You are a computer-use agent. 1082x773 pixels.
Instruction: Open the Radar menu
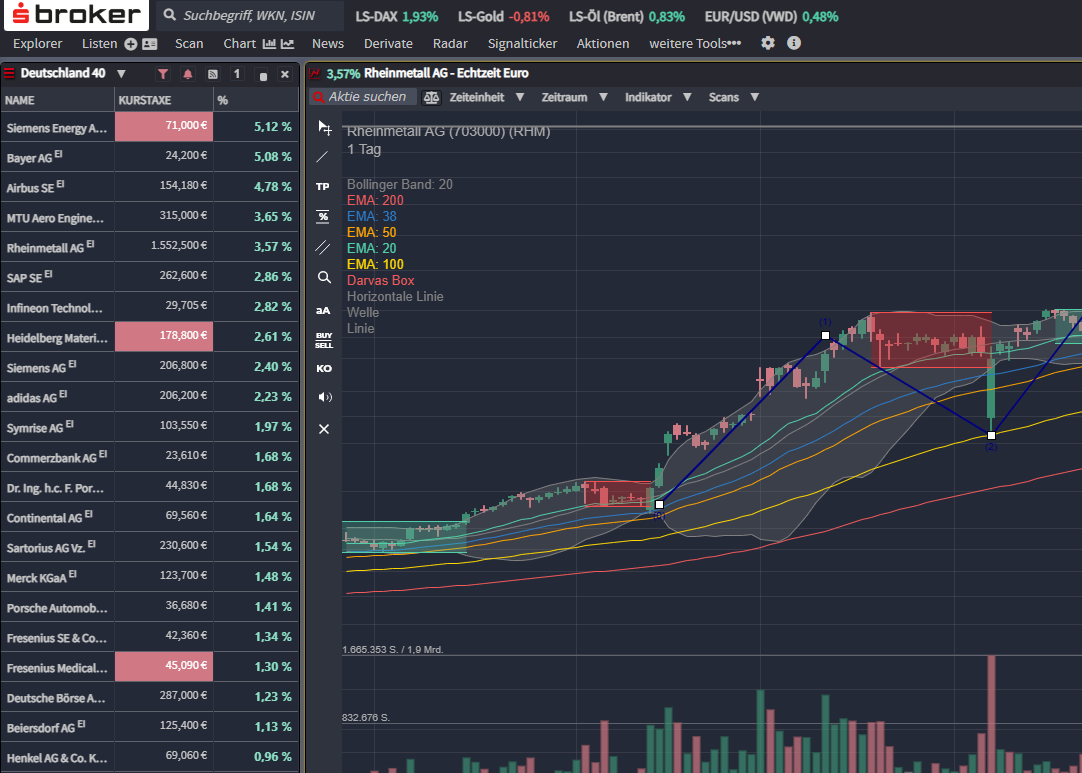tap(450, 43)
